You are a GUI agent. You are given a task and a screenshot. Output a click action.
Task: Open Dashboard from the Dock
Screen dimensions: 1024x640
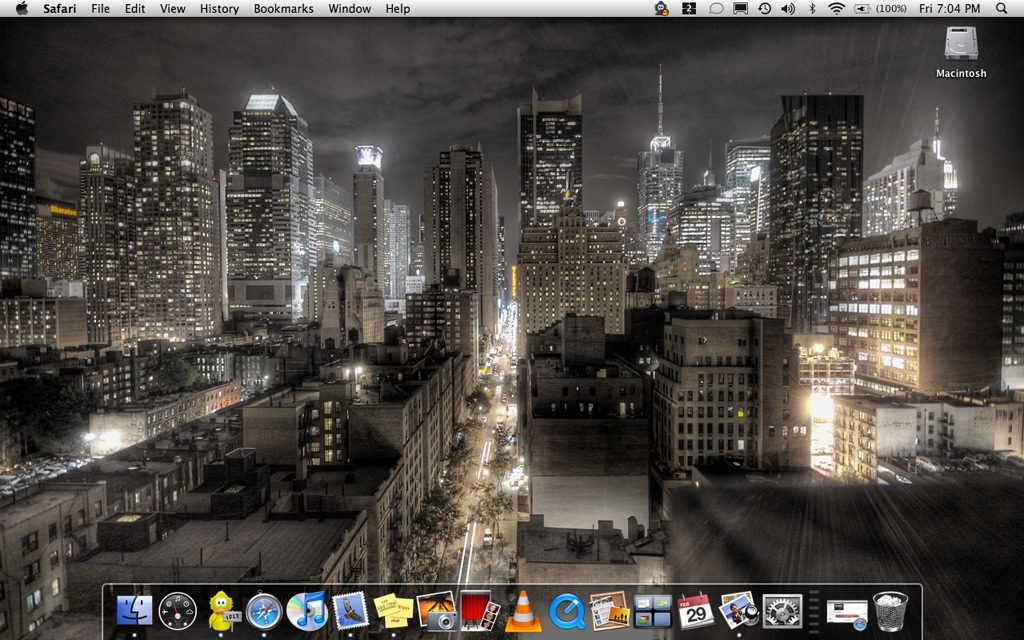click(x=178, y=611)
